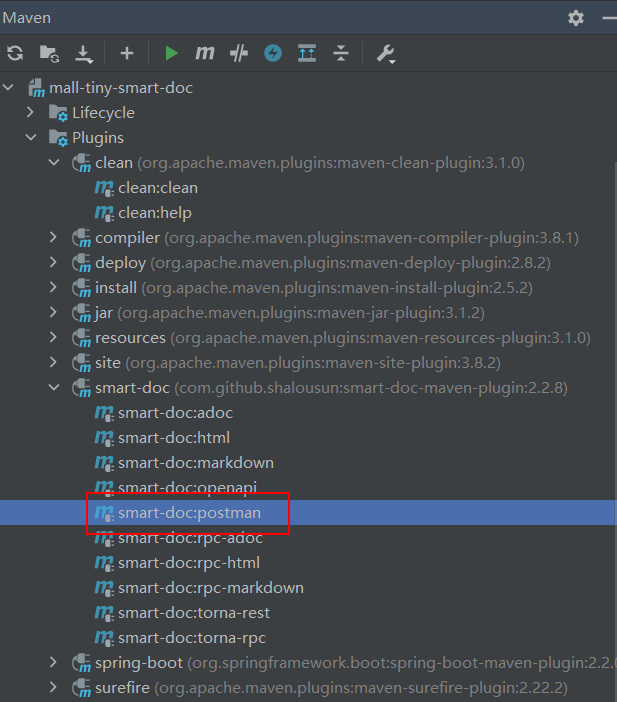
Task: Click the spring-boot plugin icon
Action: tap(81, 663)
